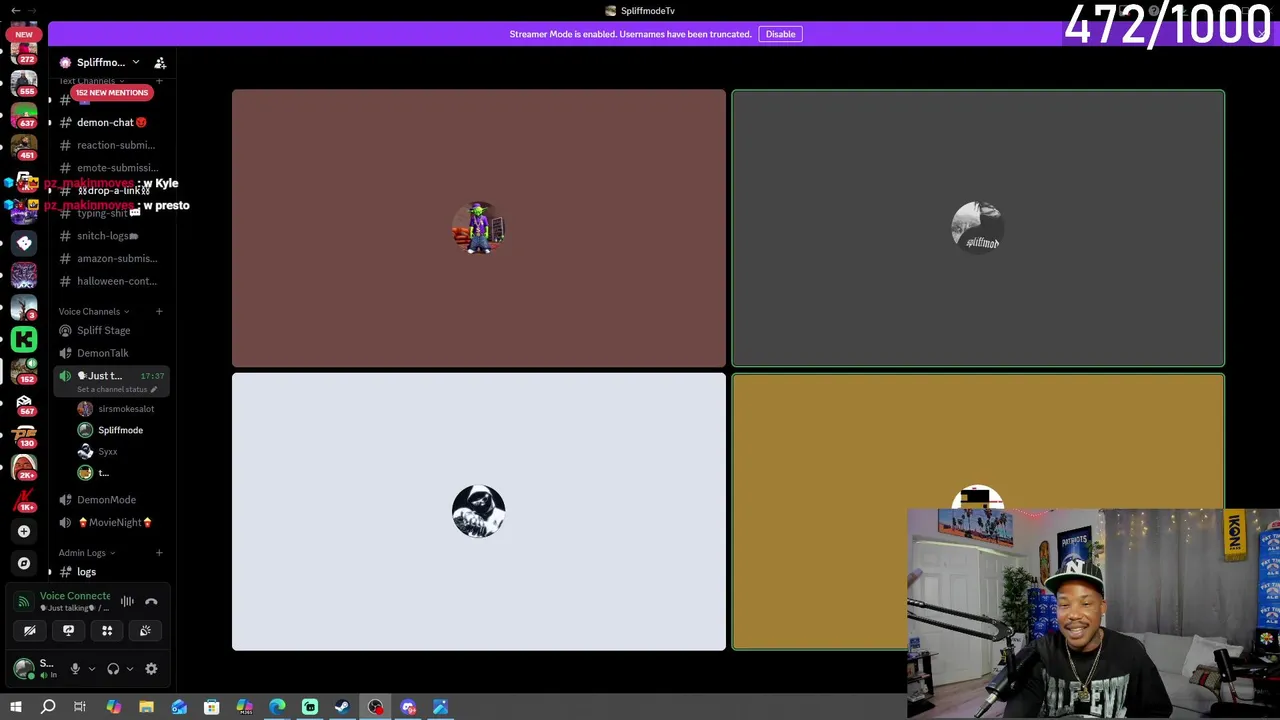Click the Voice Connected status text
This screenshot has height=720, width=1280.
tap(75, 596)
